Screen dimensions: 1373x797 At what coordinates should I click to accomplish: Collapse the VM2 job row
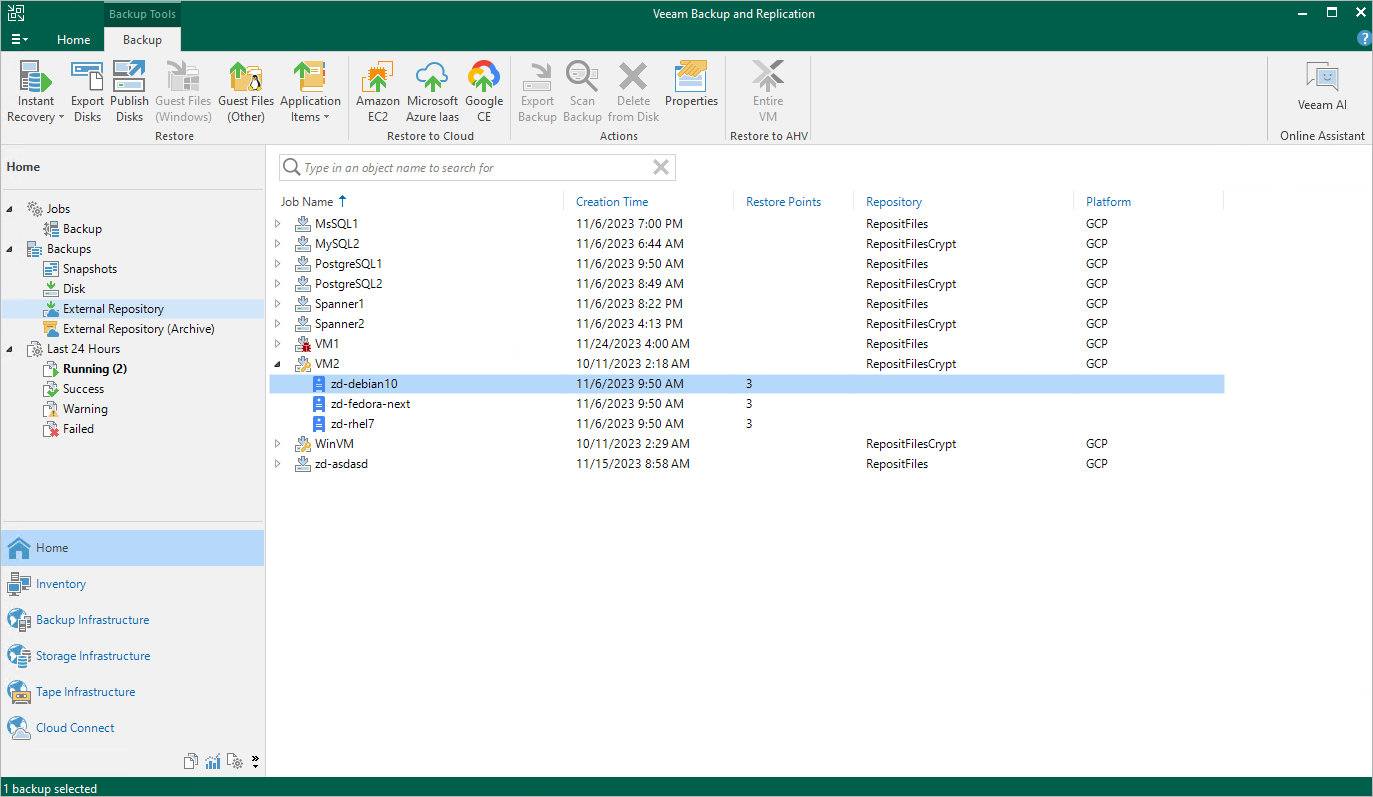point(278,364)
